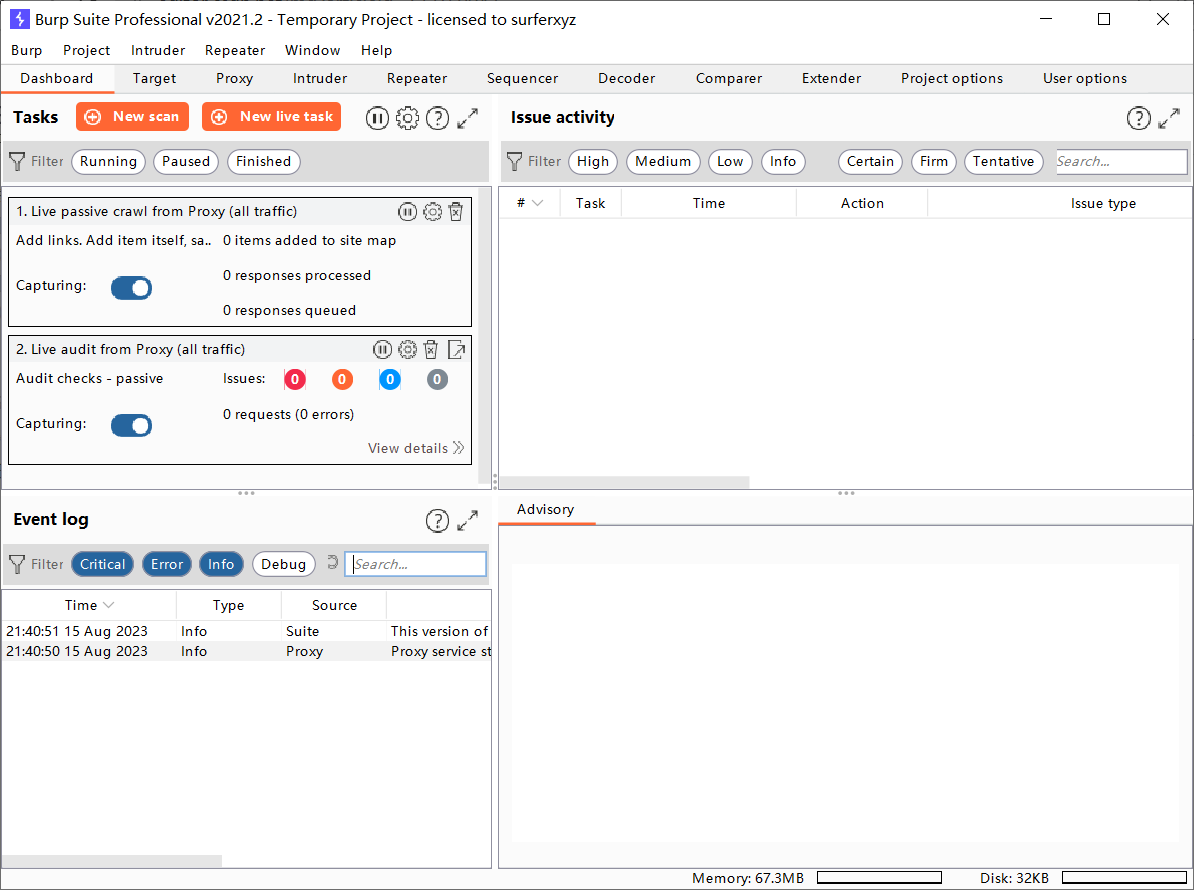Click the Tasks filter funnel icon

17,161
